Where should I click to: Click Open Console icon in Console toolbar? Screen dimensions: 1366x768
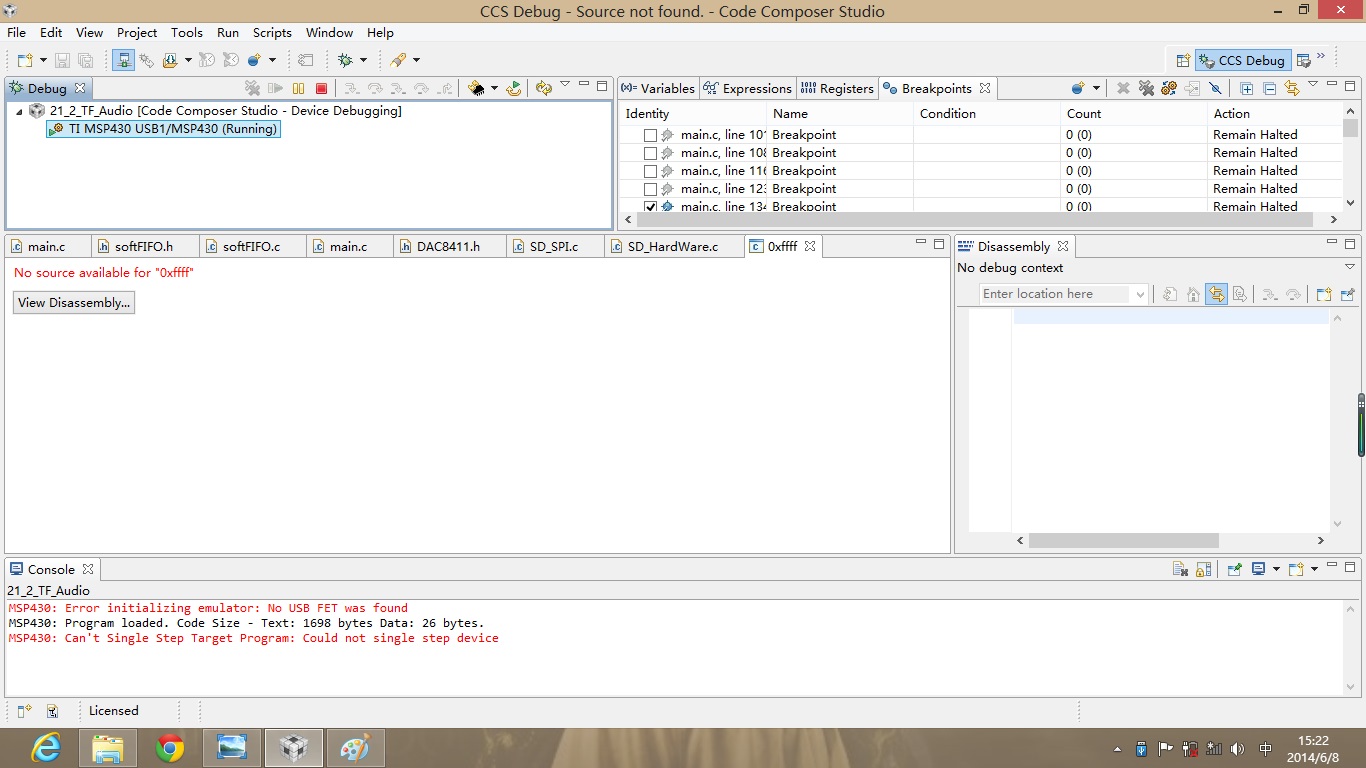[x=1296, y=569]
